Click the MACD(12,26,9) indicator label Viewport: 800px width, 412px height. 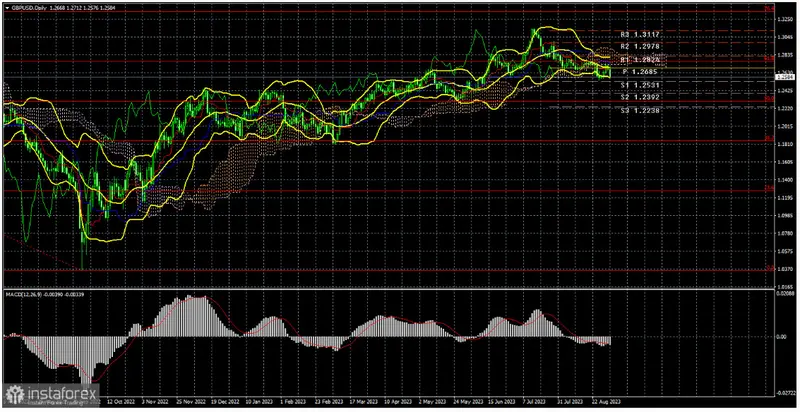click(x=23, y=295)
